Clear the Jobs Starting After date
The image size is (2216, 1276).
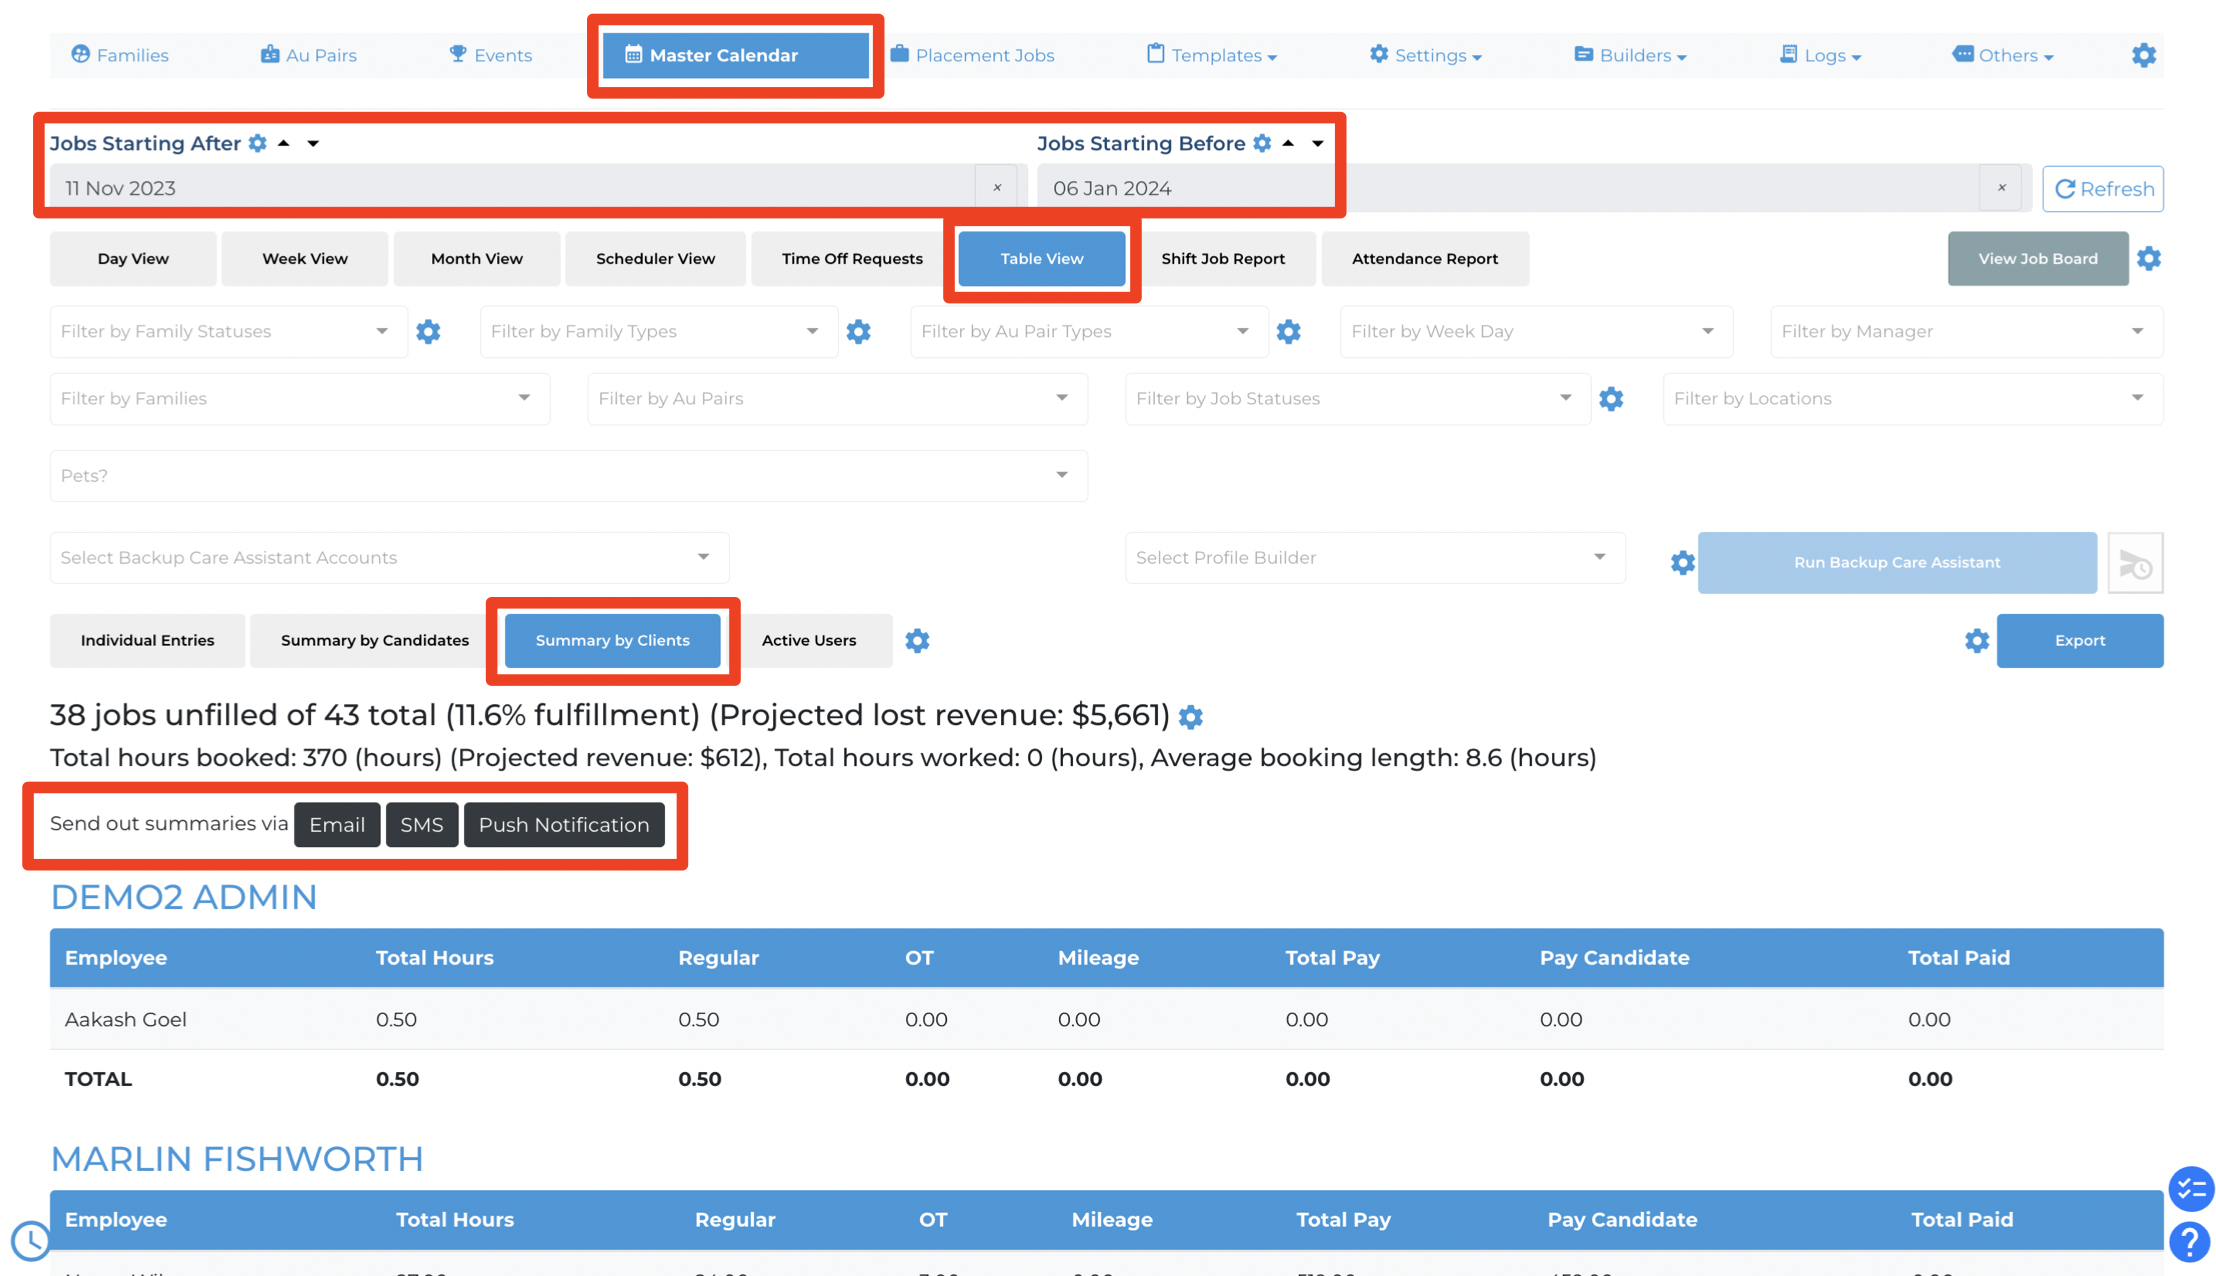997,188
